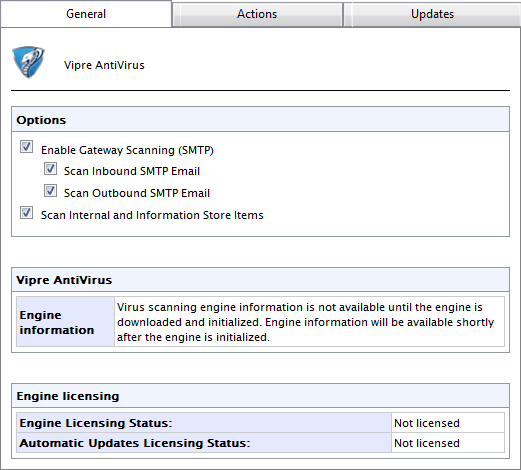Click the Enable Gateway Scanning (SMTP) label

(127, 150)
